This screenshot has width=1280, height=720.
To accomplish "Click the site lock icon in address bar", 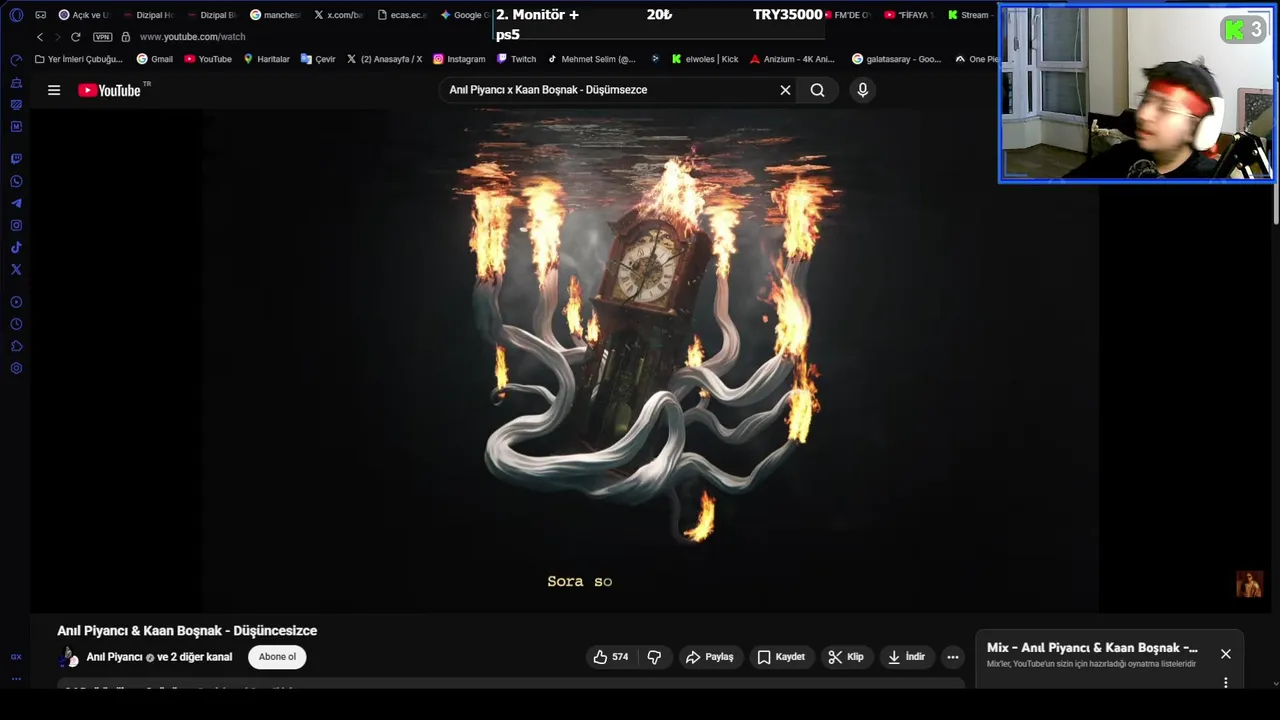I will tap(125, 37).
